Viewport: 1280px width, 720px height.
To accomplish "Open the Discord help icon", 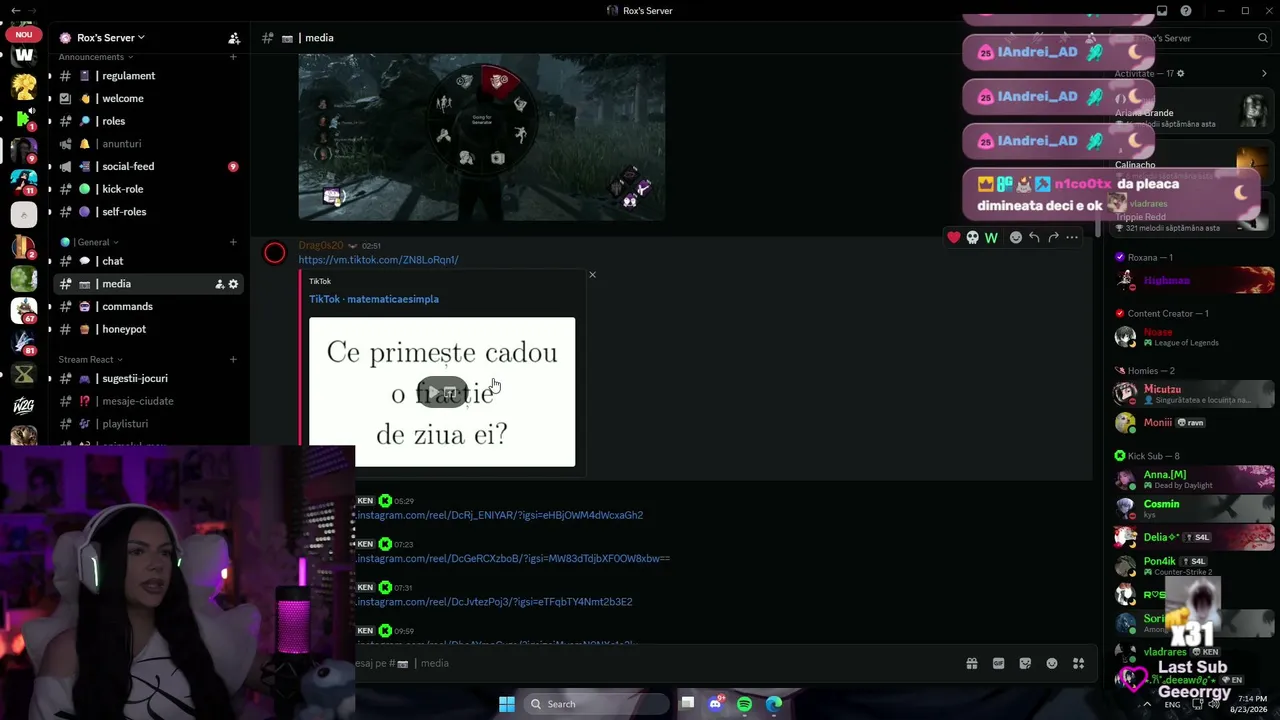I will (x=1186, y=11).
